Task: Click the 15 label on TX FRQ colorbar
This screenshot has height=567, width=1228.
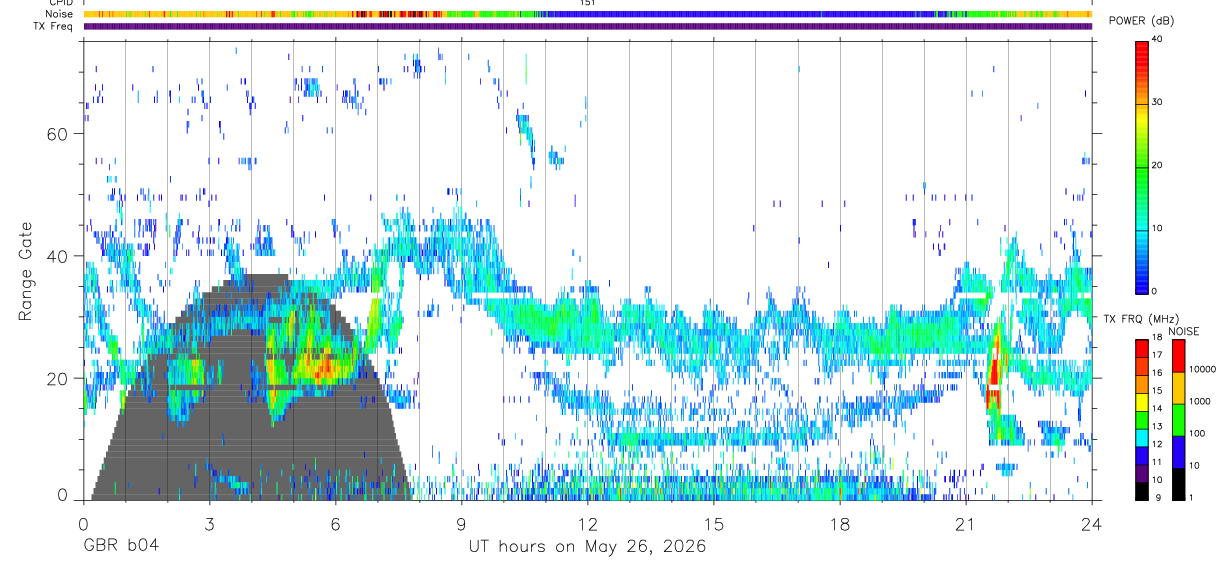Action: coord(1157,392)
